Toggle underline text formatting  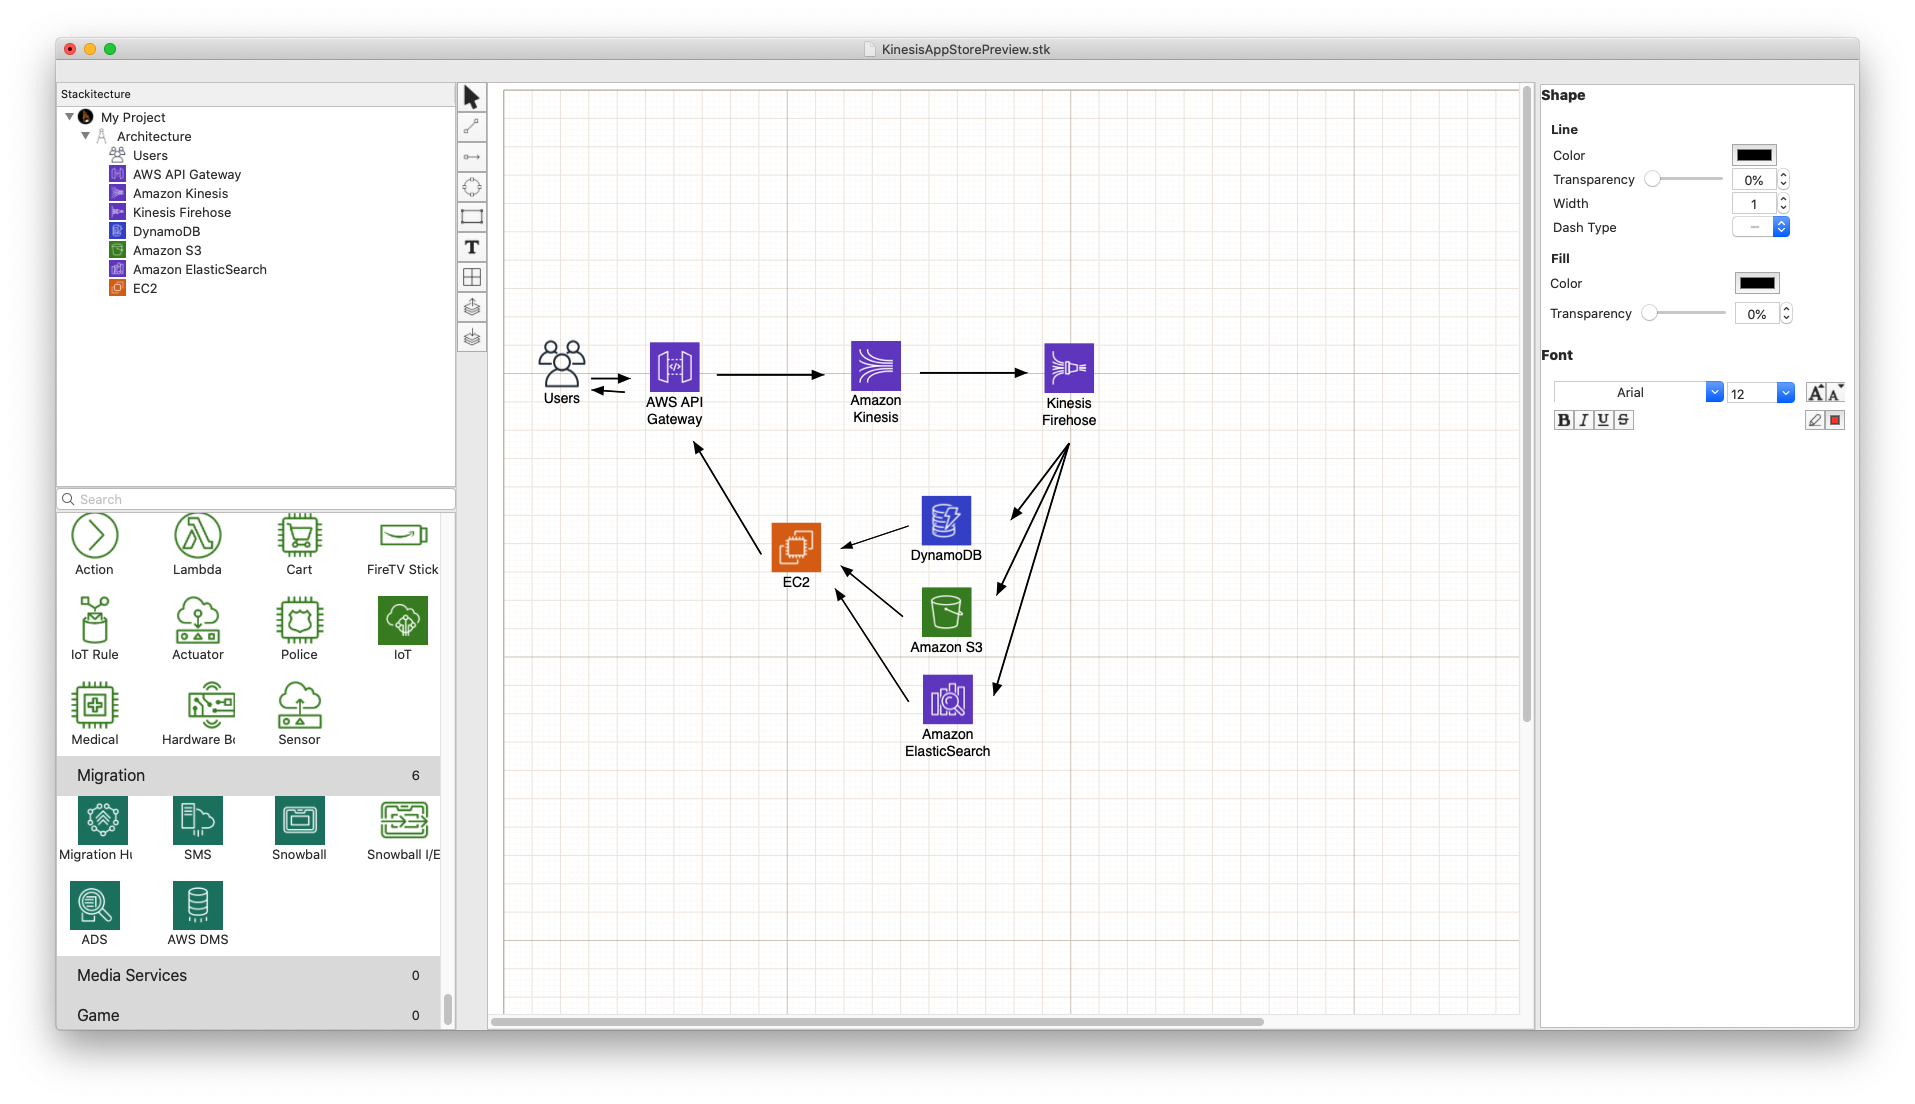(x=1603, y=420)
